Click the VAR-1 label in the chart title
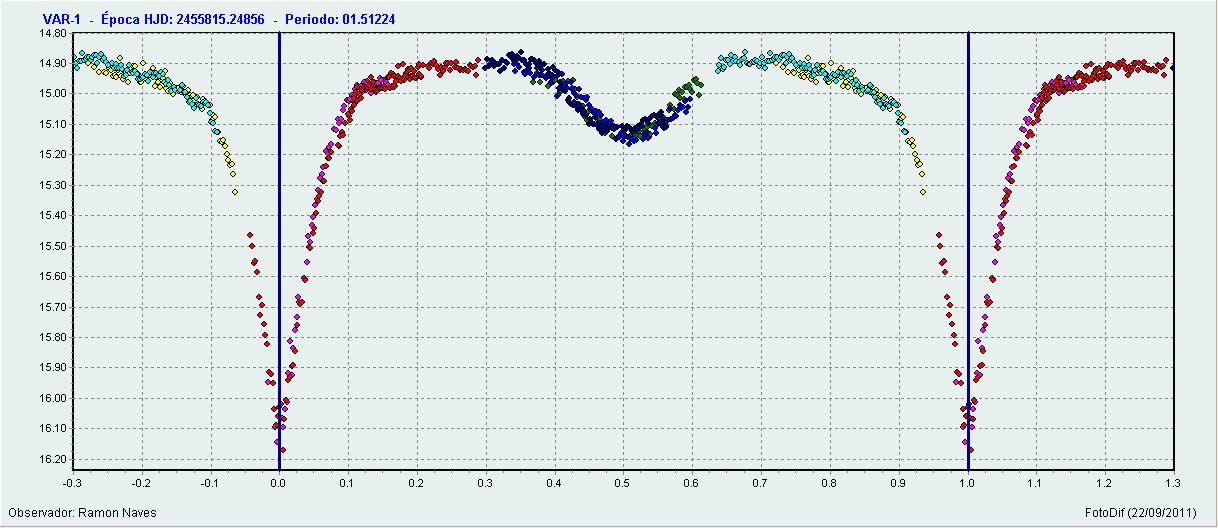Viewport: 1218px width, 528px height. pyautogui.click(x=61, y=19)
